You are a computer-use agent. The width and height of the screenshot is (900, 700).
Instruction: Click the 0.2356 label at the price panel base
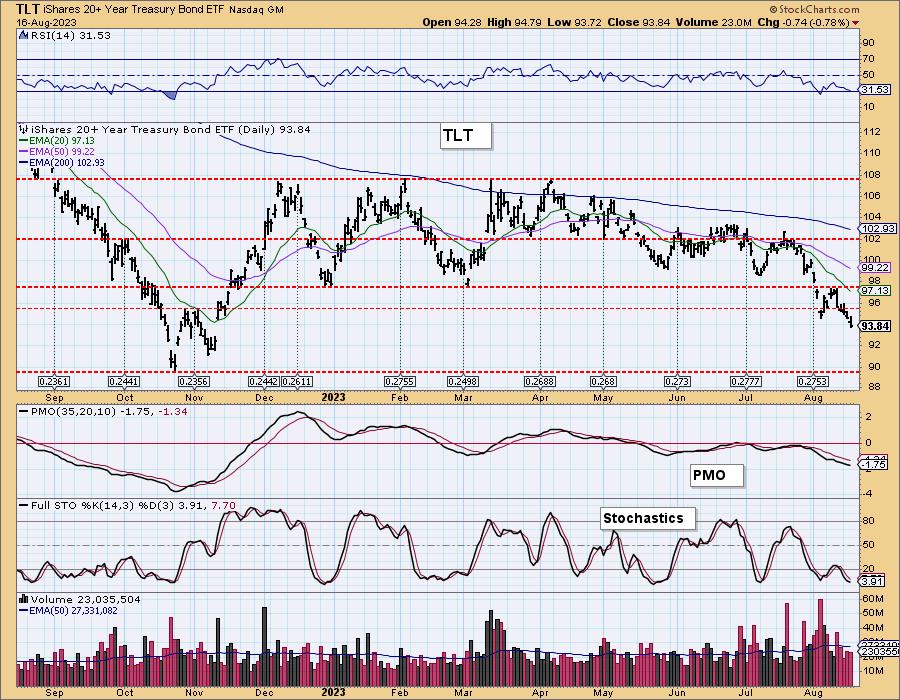pos(194,382)
